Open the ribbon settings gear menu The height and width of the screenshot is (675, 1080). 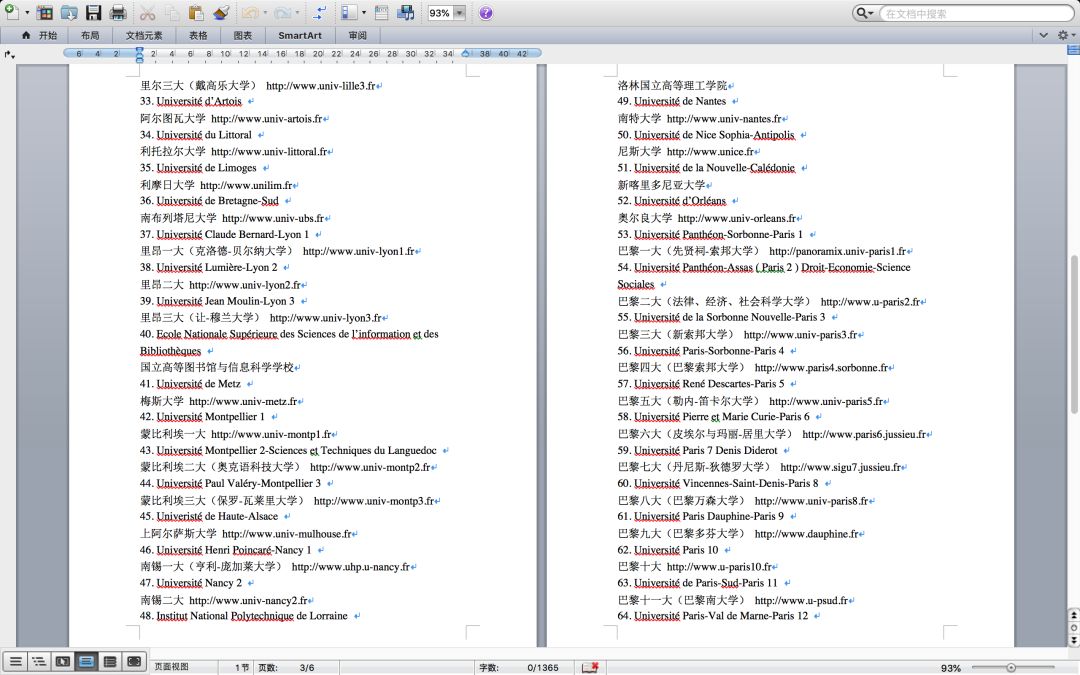(x=1065, y=35)
